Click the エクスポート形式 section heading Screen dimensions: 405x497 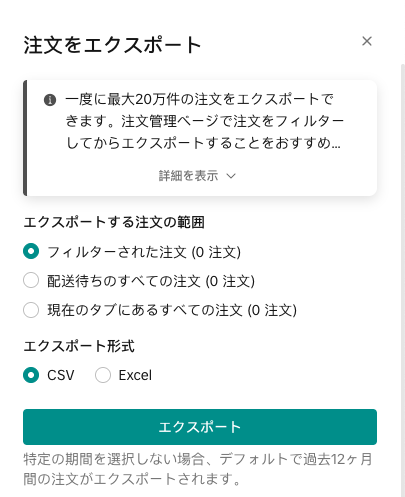[79, 346]
